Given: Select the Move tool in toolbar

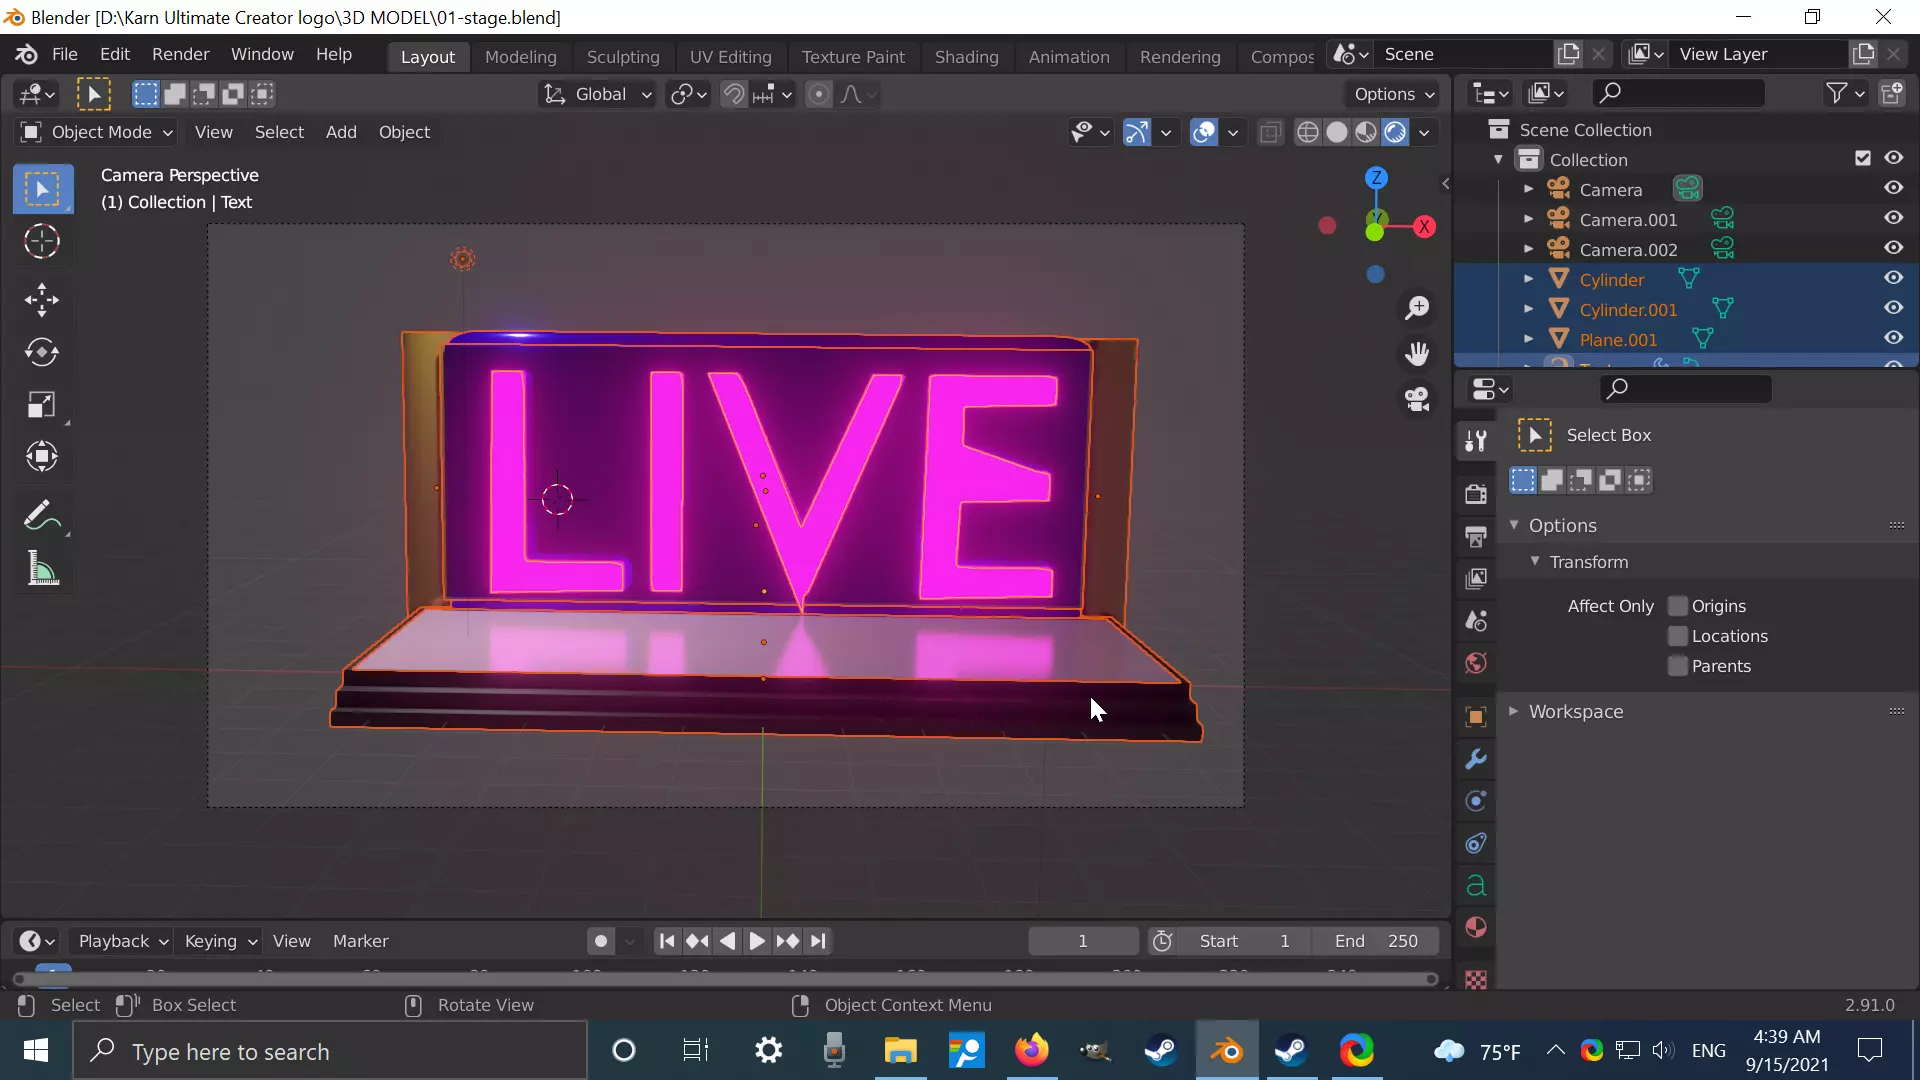Looking at the screenshot, I should [x=42, y=299].
